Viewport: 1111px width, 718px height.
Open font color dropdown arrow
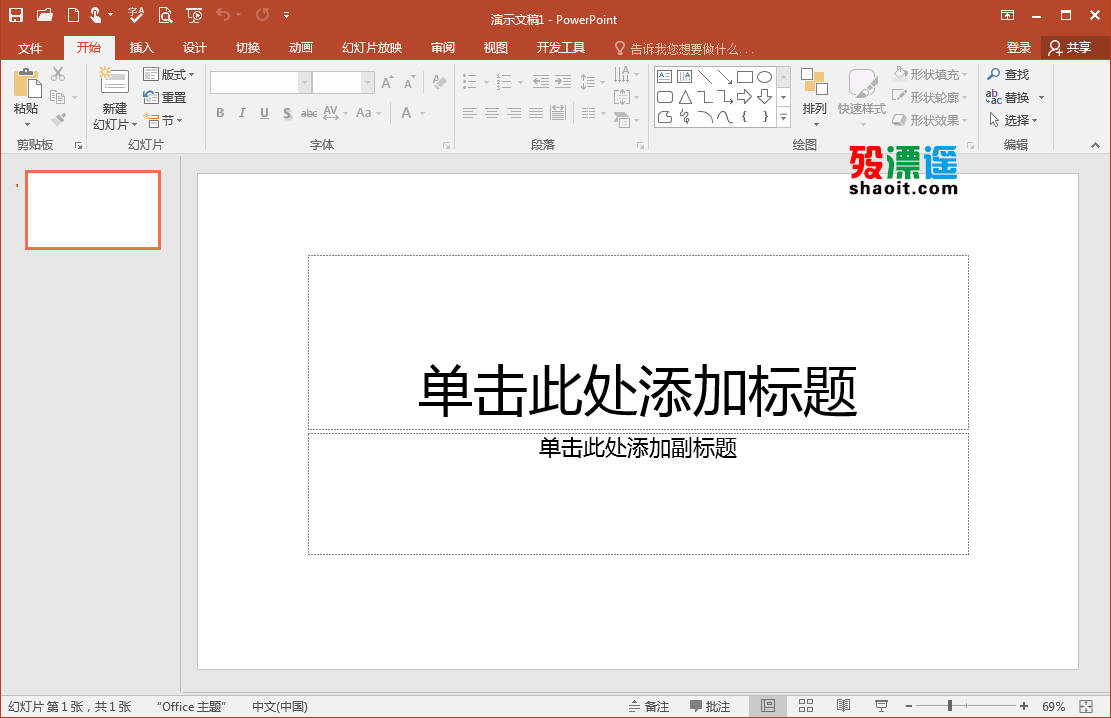(423, 113)
